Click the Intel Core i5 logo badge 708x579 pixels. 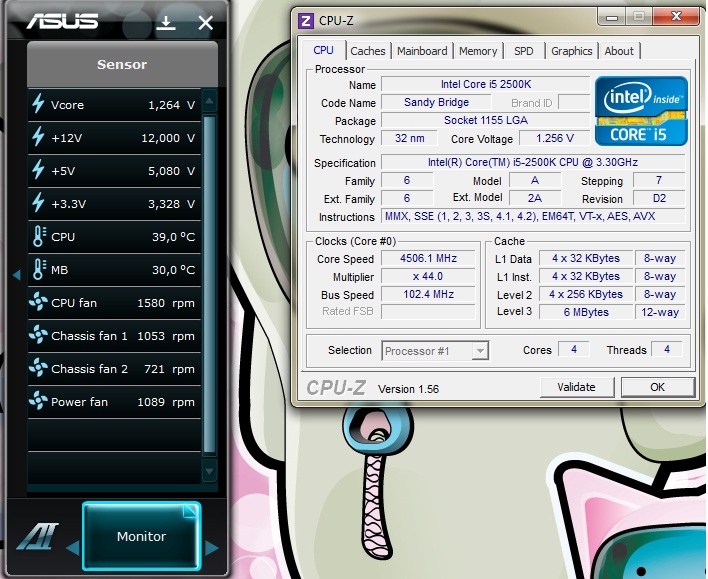point(641,111)
